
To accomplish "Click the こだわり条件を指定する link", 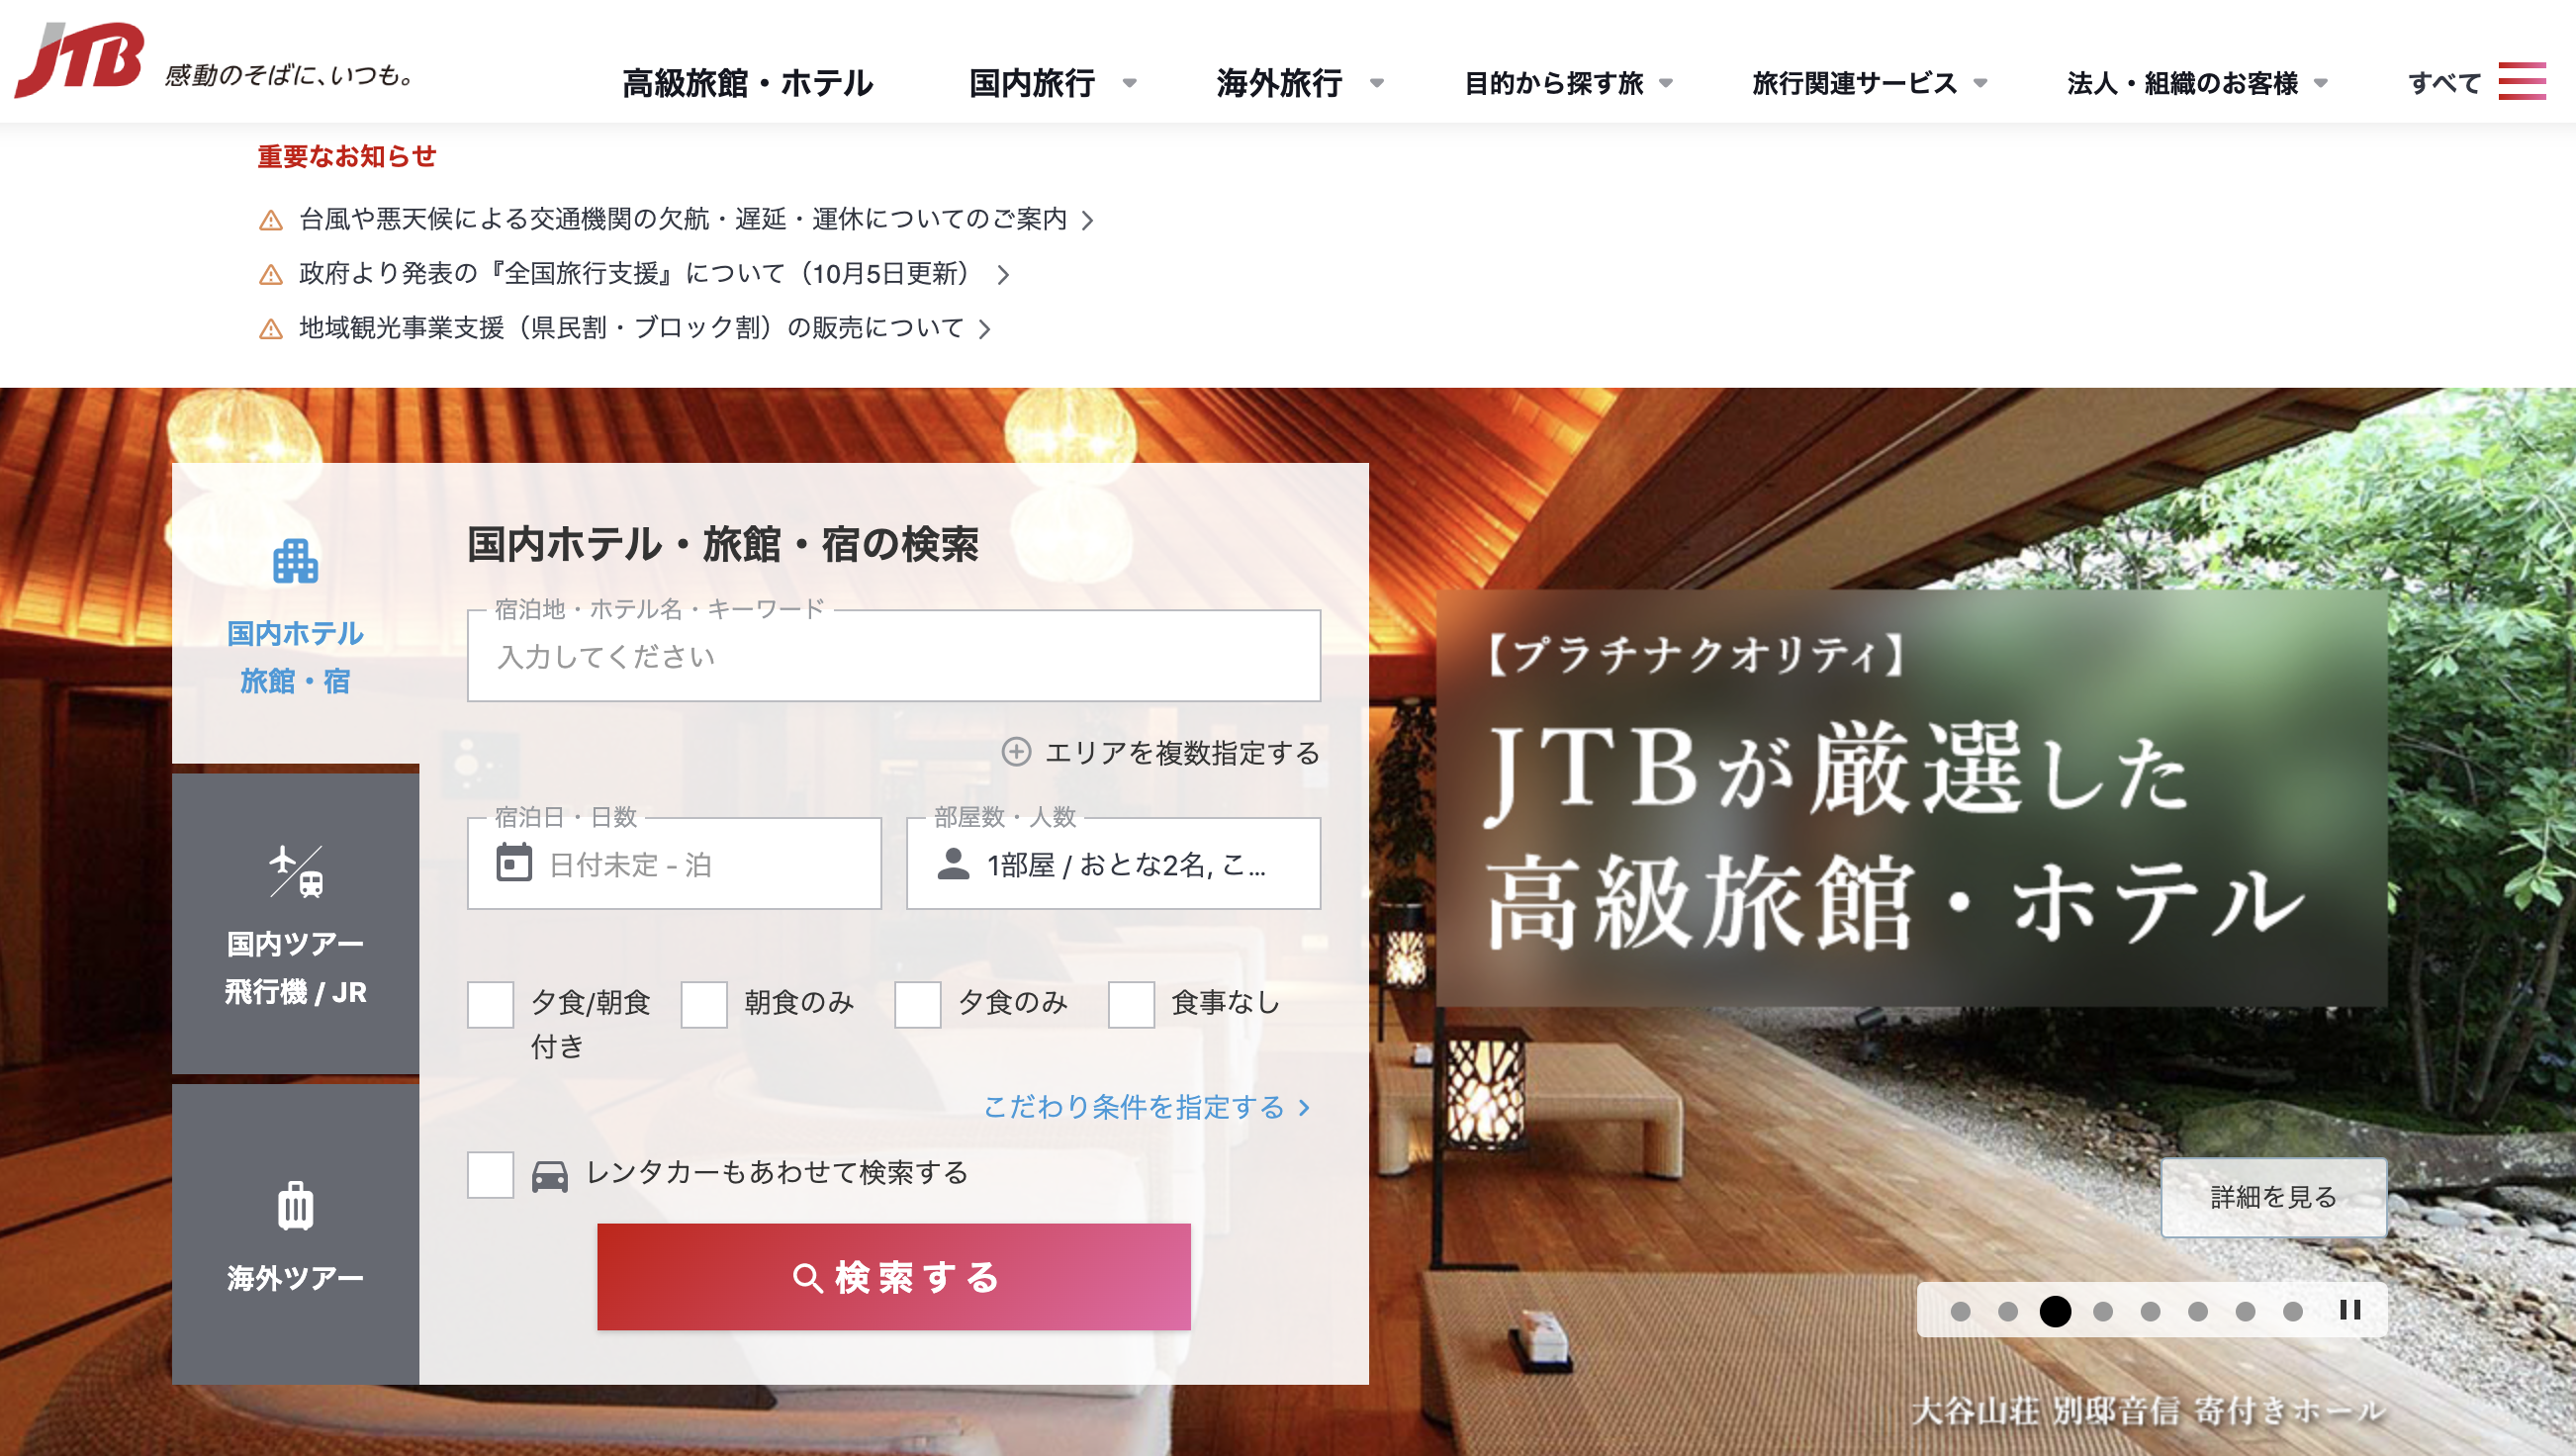I will coord(1134,1107).
